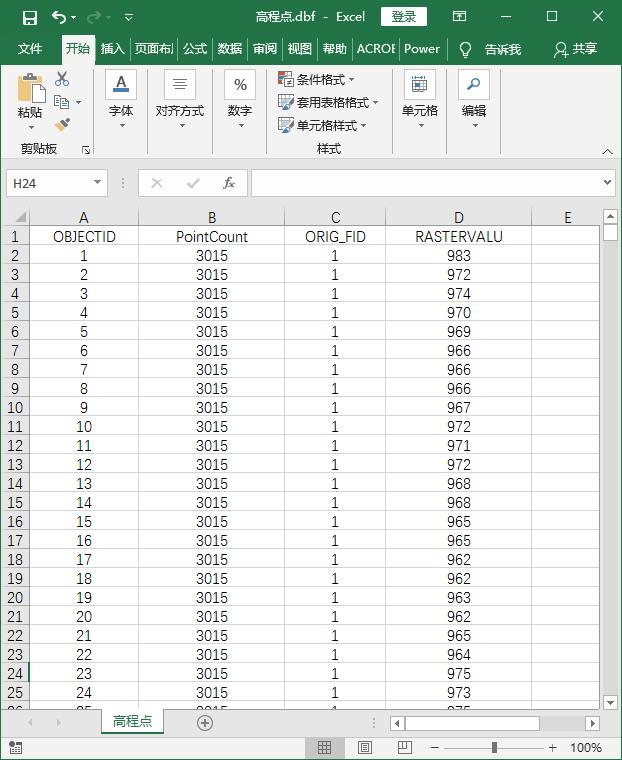The image size is (622, 760).
Task: Click the 登录 sign-in button
Action: [404, 16]
